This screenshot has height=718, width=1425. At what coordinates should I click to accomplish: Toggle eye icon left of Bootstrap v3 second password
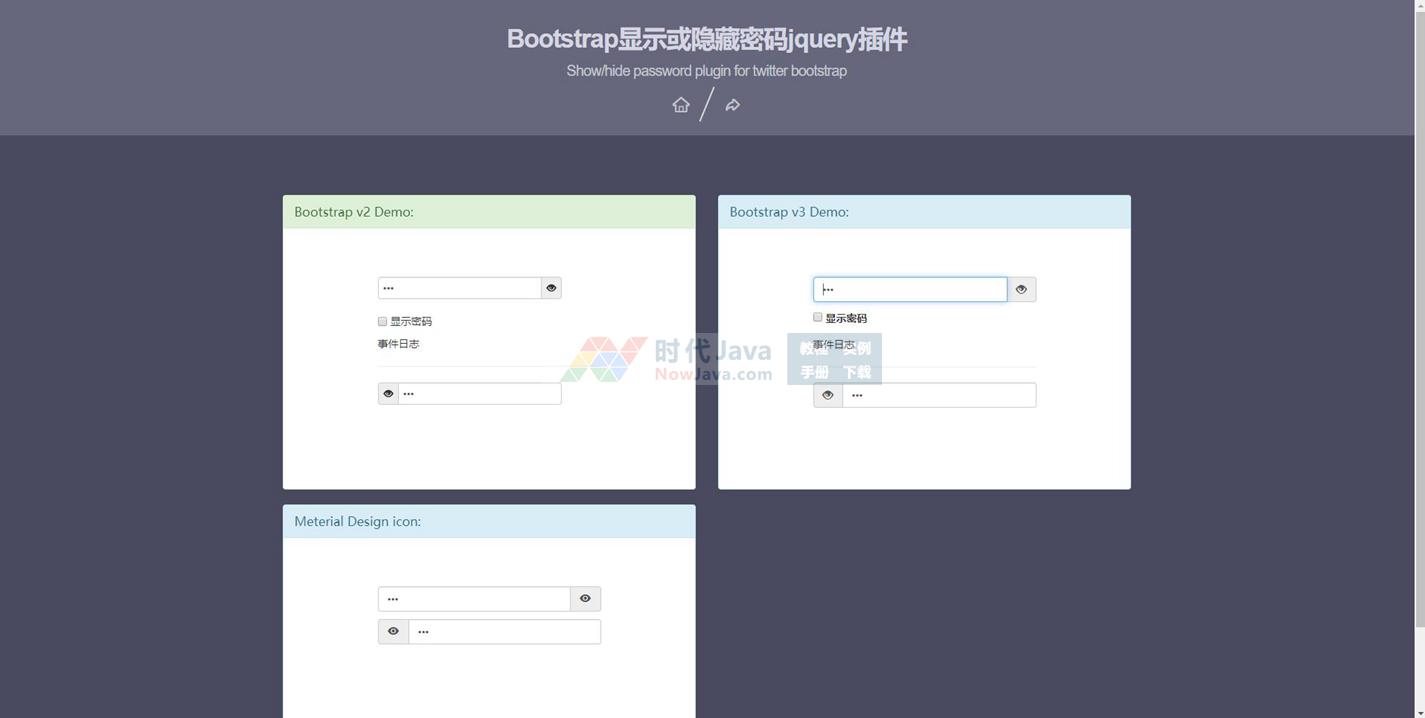(x=828, y=395)
